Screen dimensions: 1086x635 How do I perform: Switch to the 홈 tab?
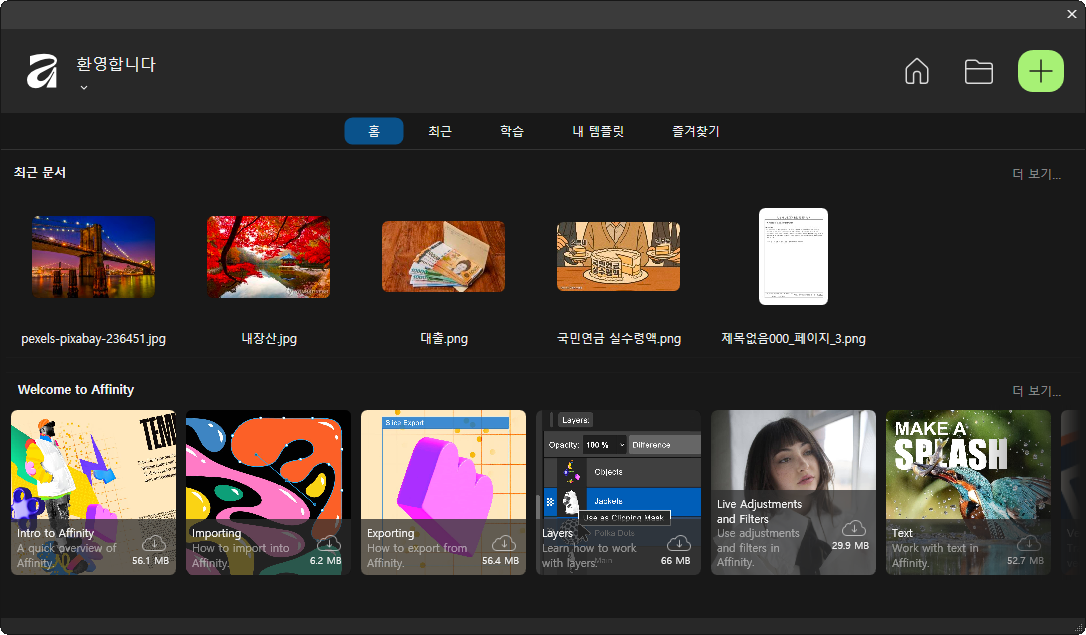point(374,131)
